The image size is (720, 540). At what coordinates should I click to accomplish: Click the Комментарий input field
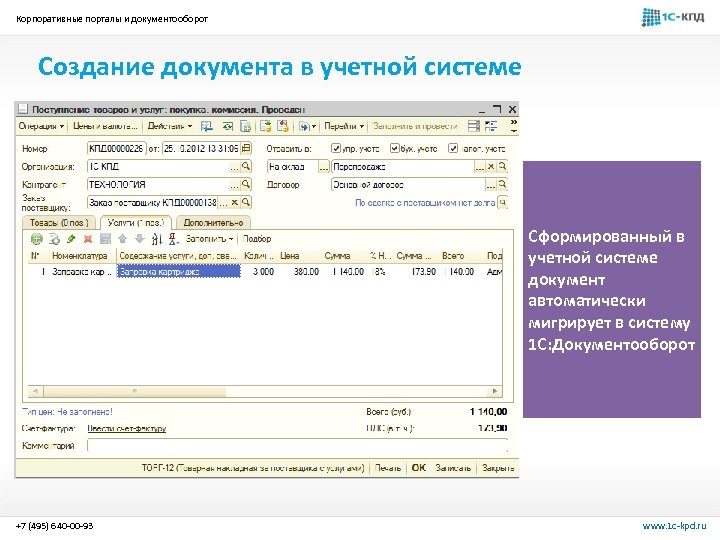(x=298, y=445)
